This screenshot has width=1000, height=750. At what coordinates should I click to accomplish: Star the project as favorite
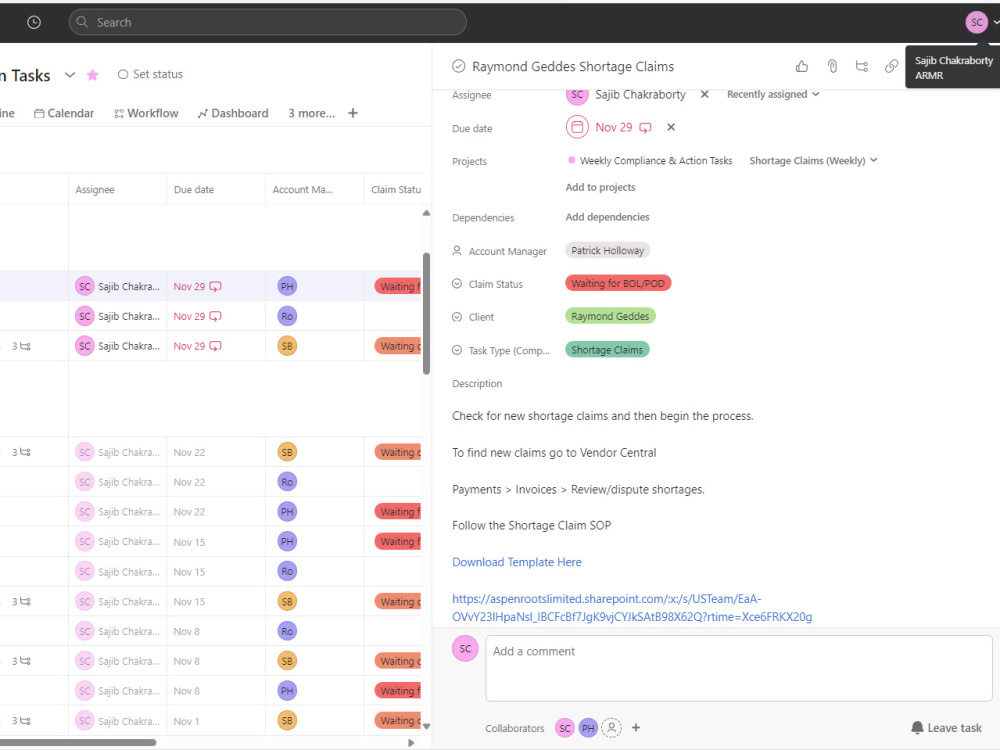(x=92, y=75)
